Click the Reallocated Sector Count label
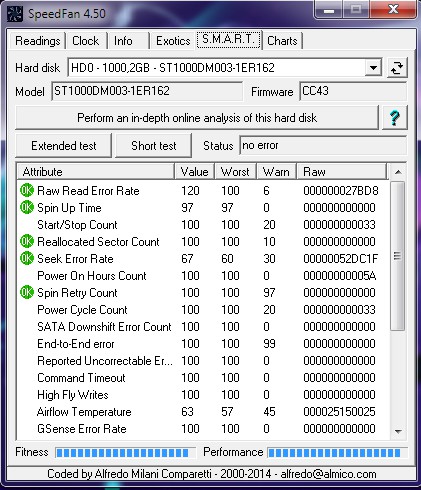The image size is (421, 490). (98, 242)
